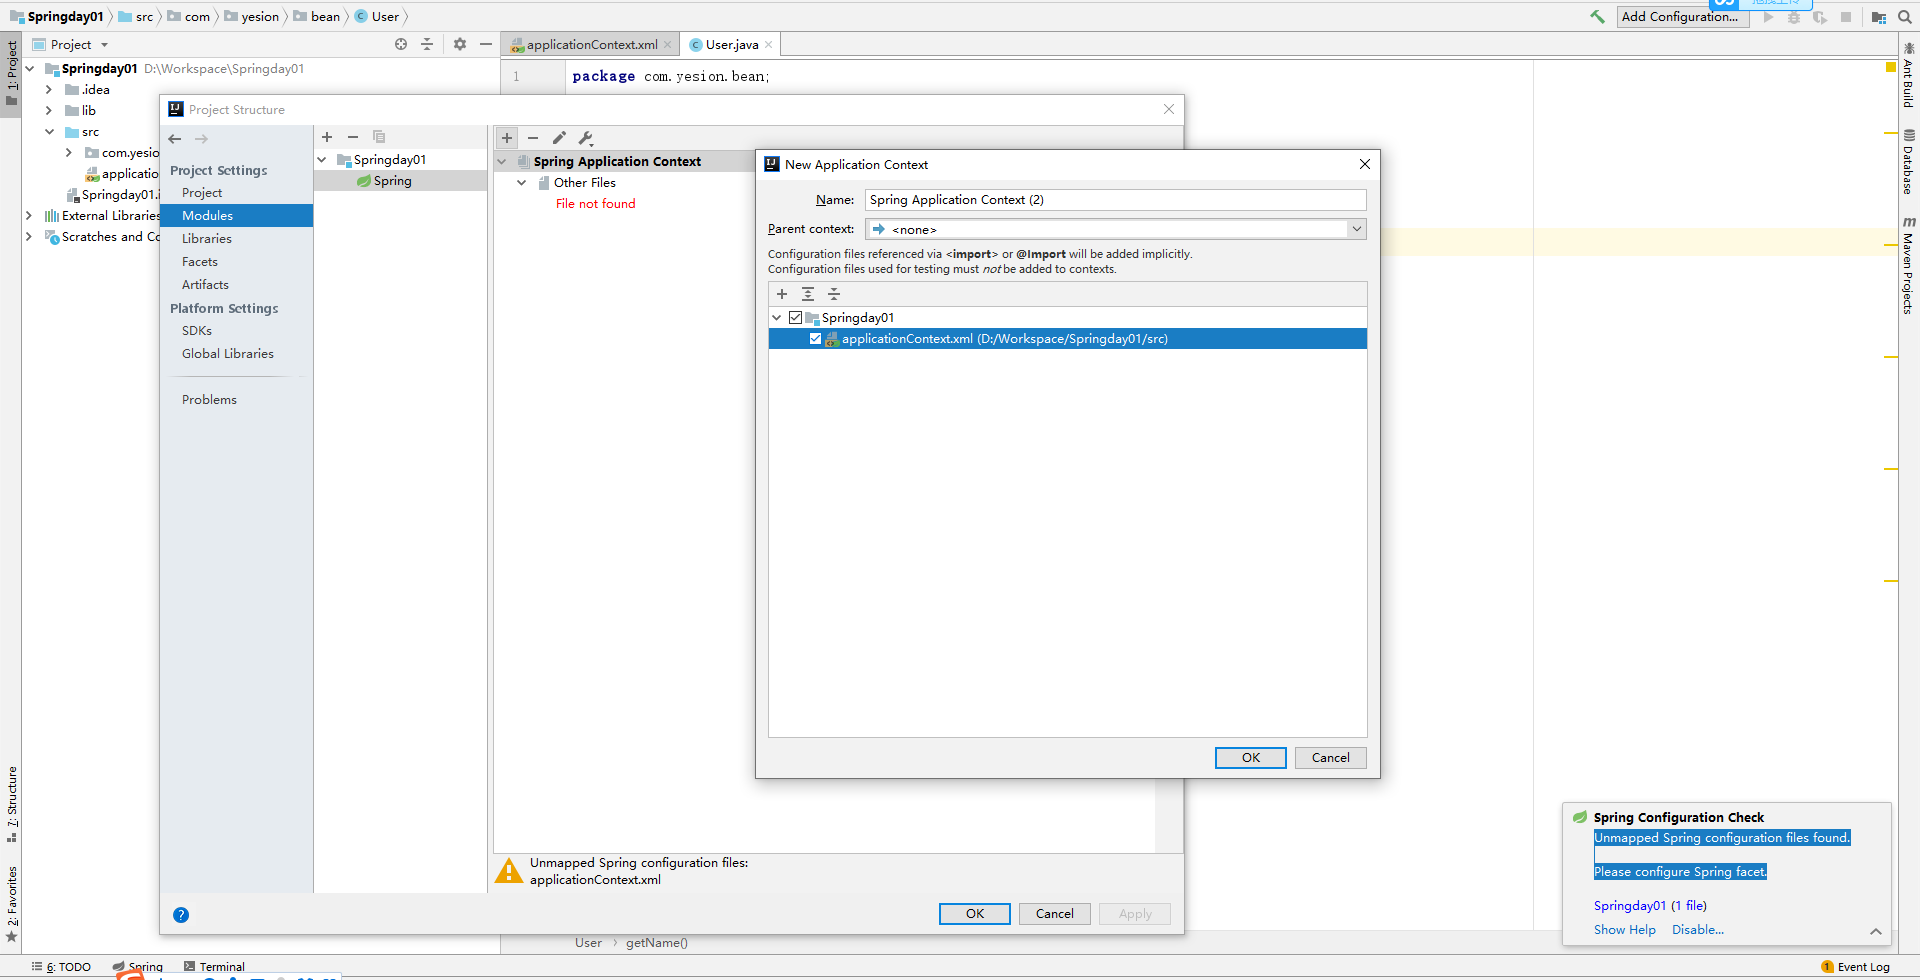Viewport: 1920px width, 980px height.
Task: Add a module with the plus above Springday01
Action: click(327, 137)
